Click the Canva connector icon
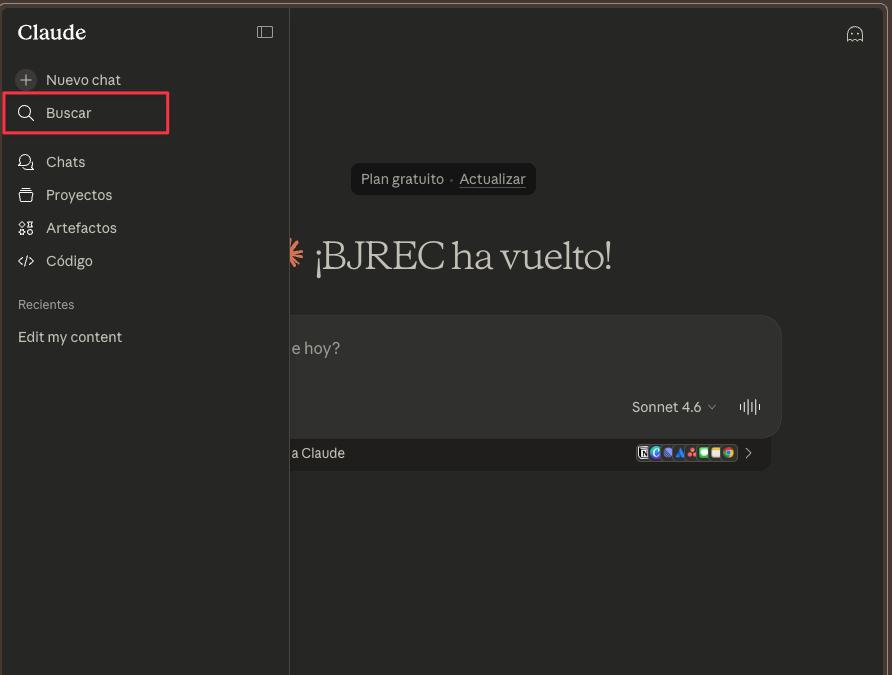The width and height of the screenshot is (892, 675). [x=655, y=453]
